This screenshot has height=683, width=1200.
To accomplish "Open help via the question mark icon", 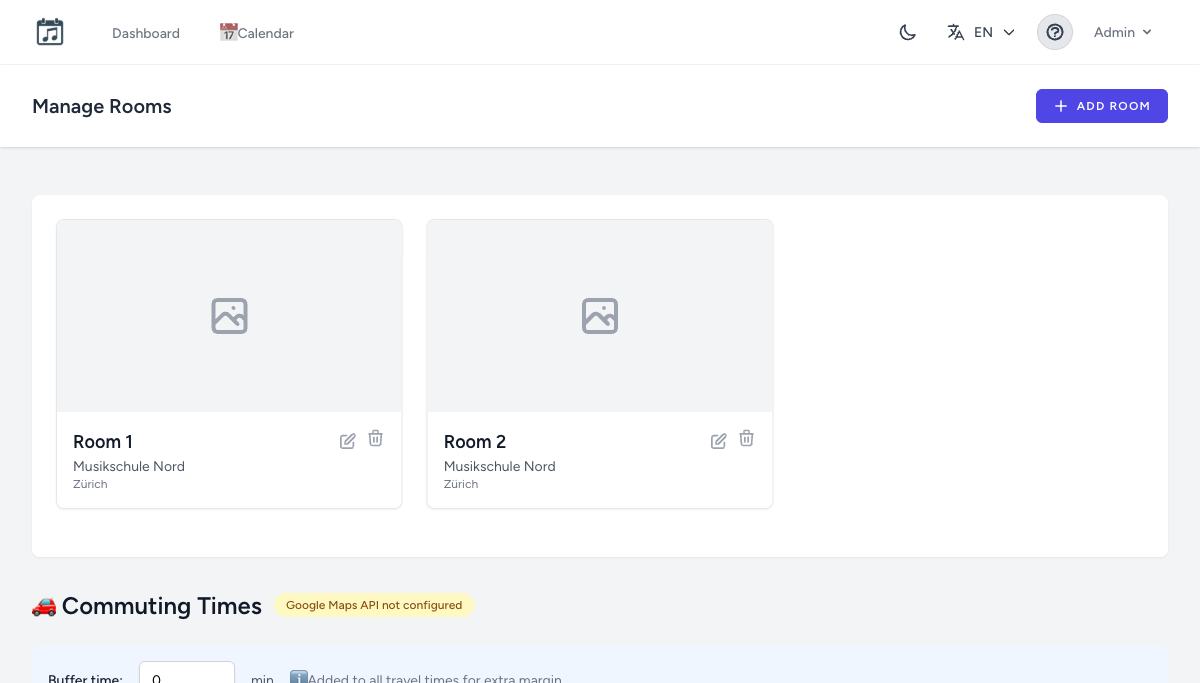I will point(1055,32).
